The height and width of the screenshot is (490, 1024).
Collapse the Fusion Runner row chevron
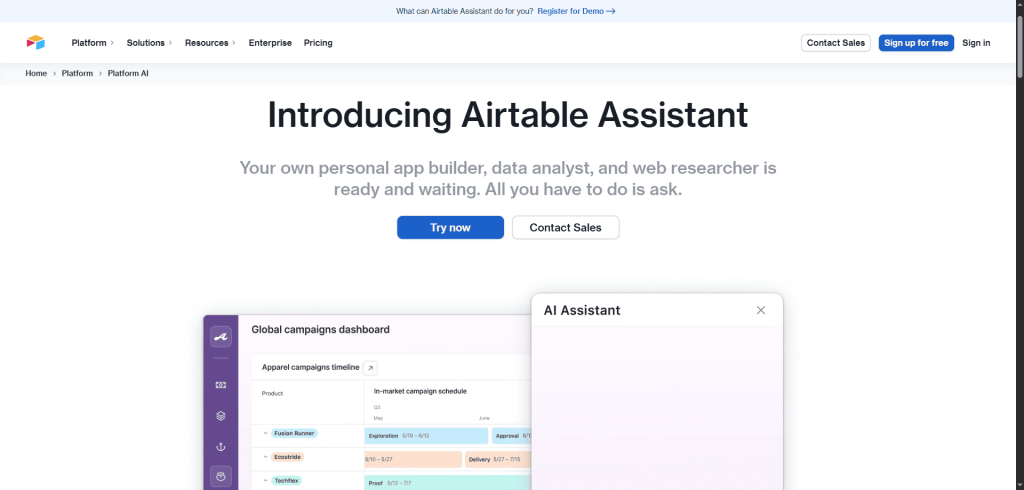[x=266, y=433]
